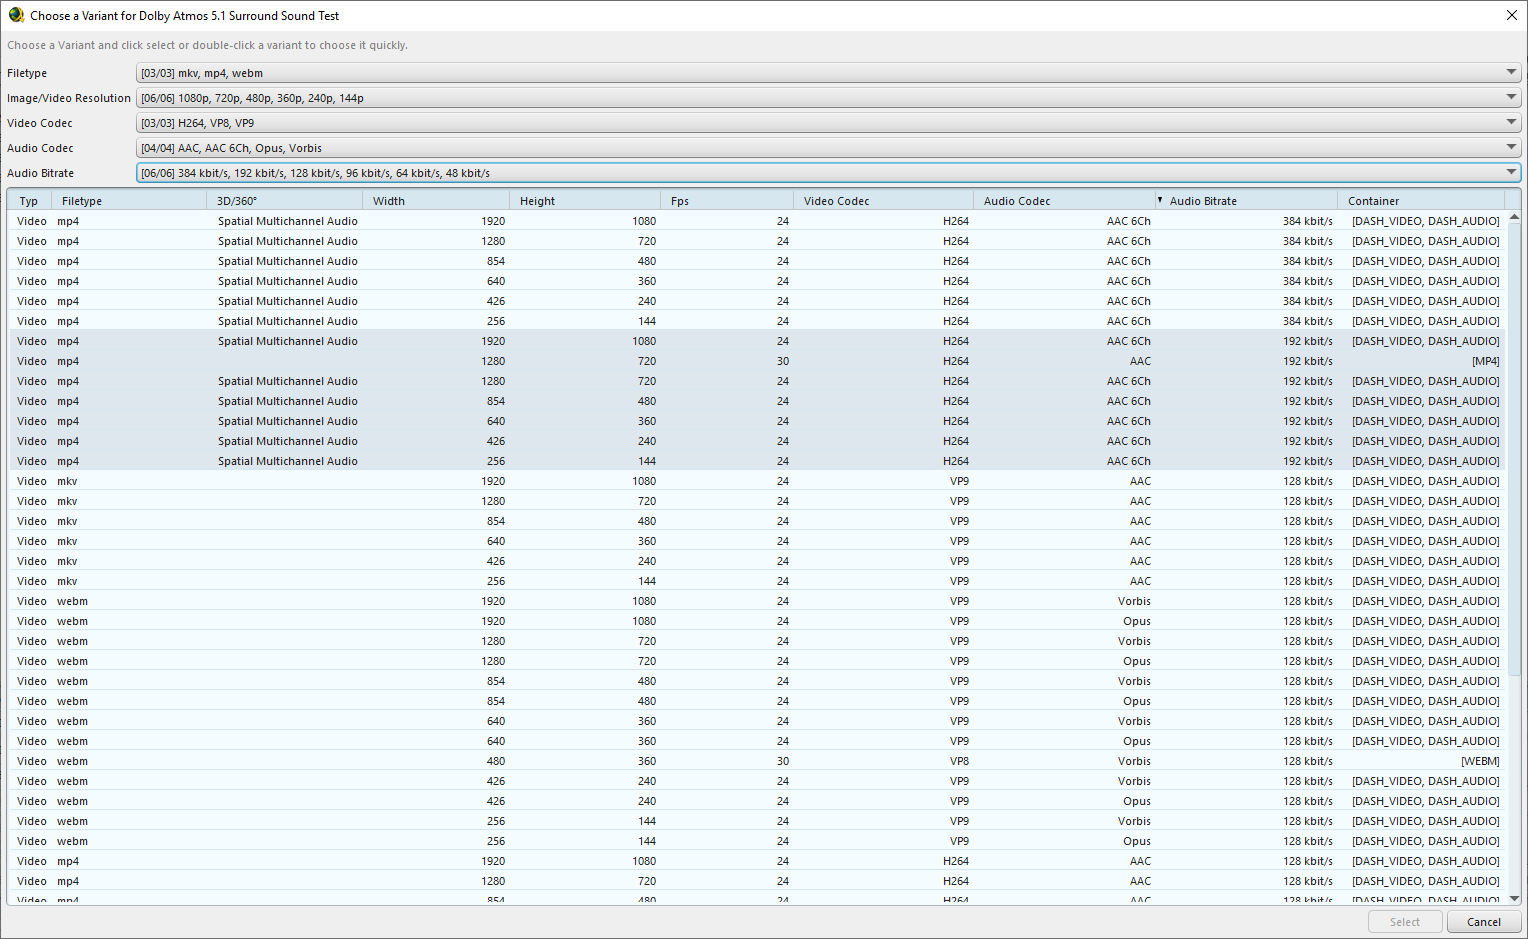Click the vertical scrollbar thumb
The width and height of the screenshot is (1528, 939).
pyautogui.click(x=1514, y=450)
